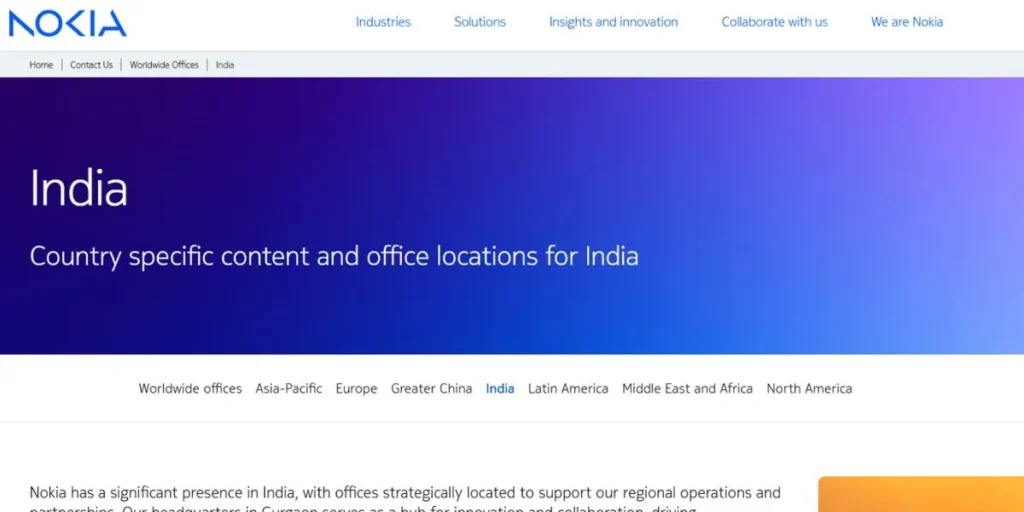Click the Nokia logo

pos(67,23)
